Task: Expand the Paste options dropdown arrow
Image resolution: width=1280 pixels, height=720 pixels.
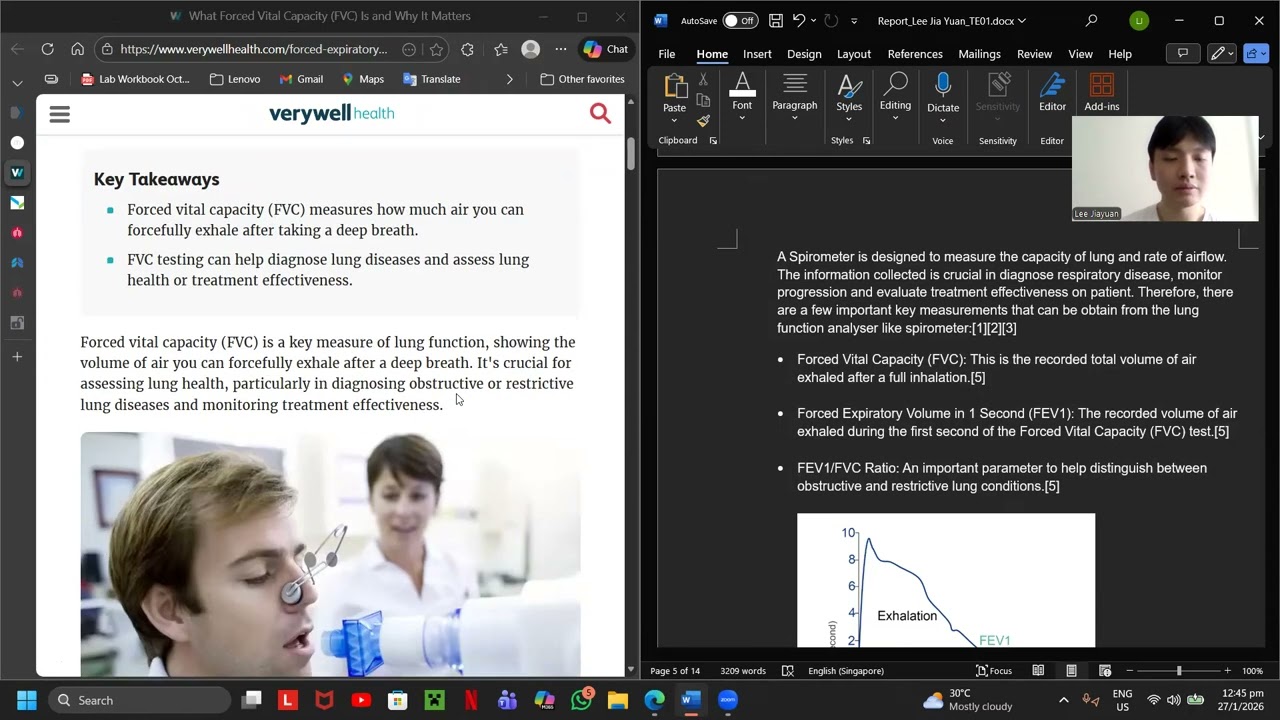Action: click(674, 121)
